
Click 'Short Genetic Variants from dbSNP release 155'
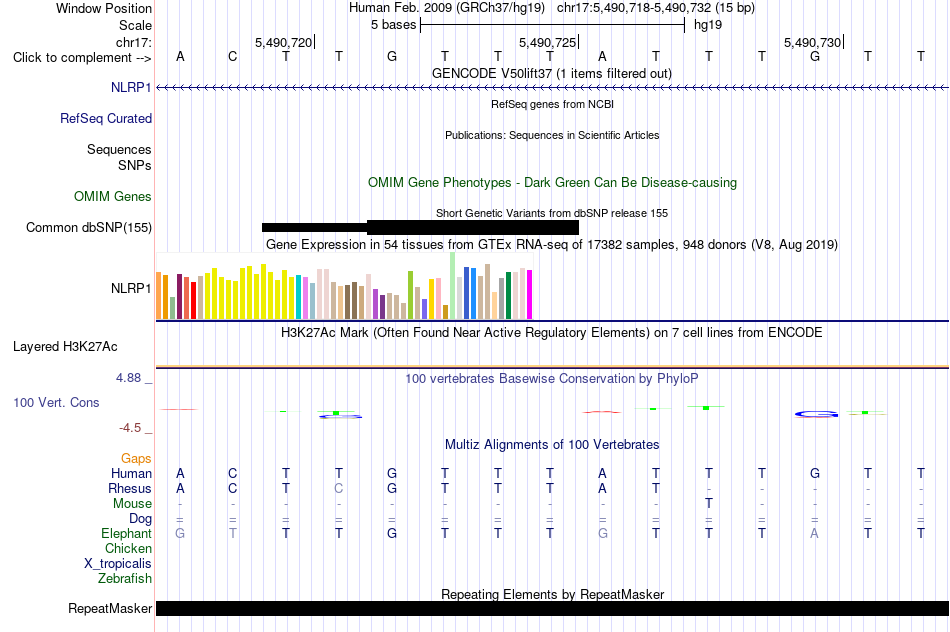pos(552,213)
